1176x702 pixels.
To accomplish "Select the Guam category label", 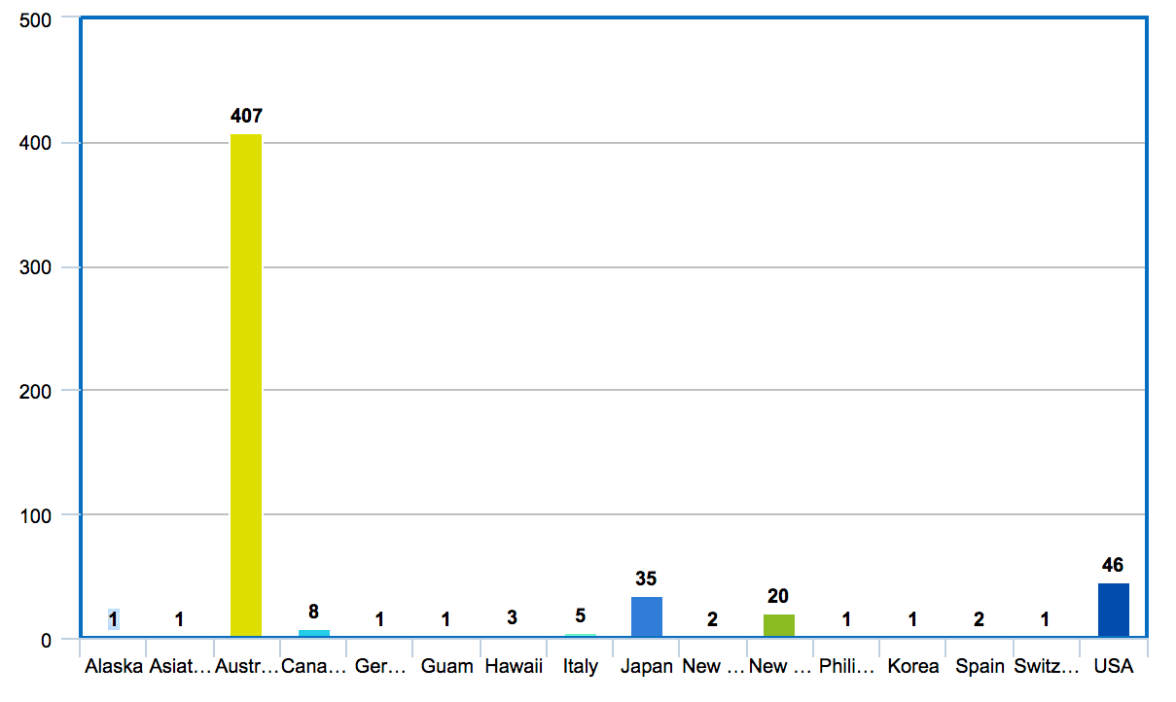I will [447, 667].
